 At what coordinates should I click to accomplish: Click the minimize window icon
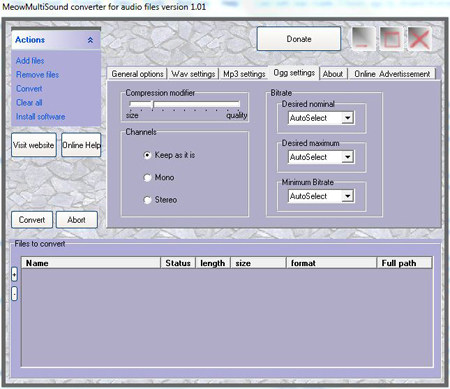coord(364,39)
